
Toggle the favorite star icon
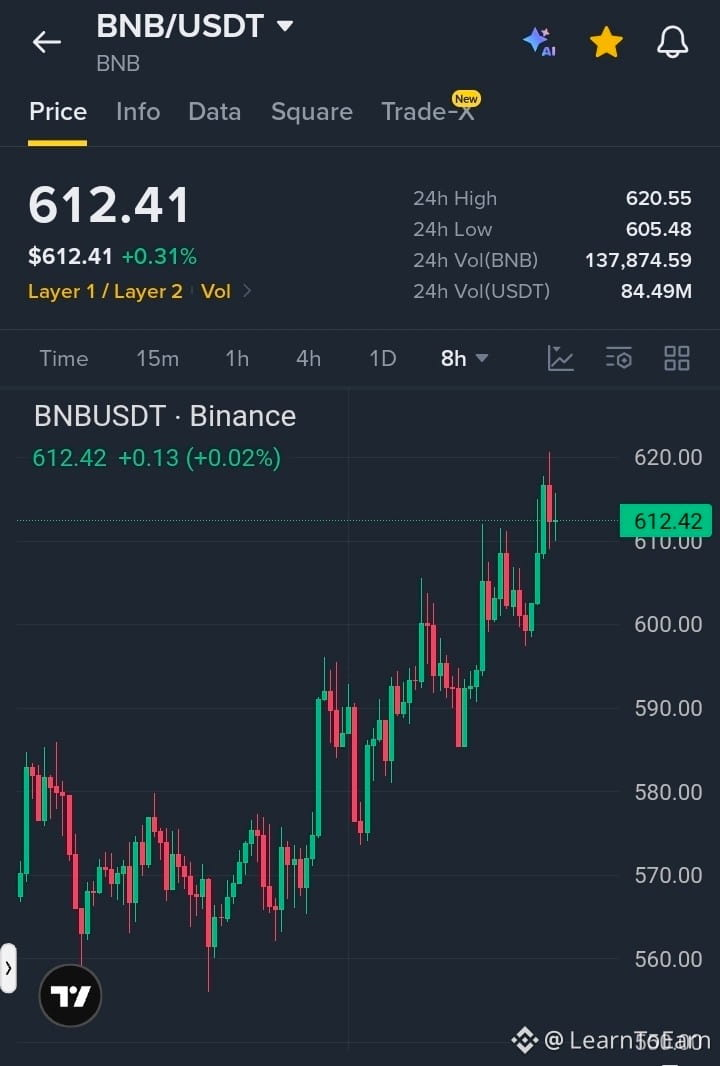tap(606, 42)
